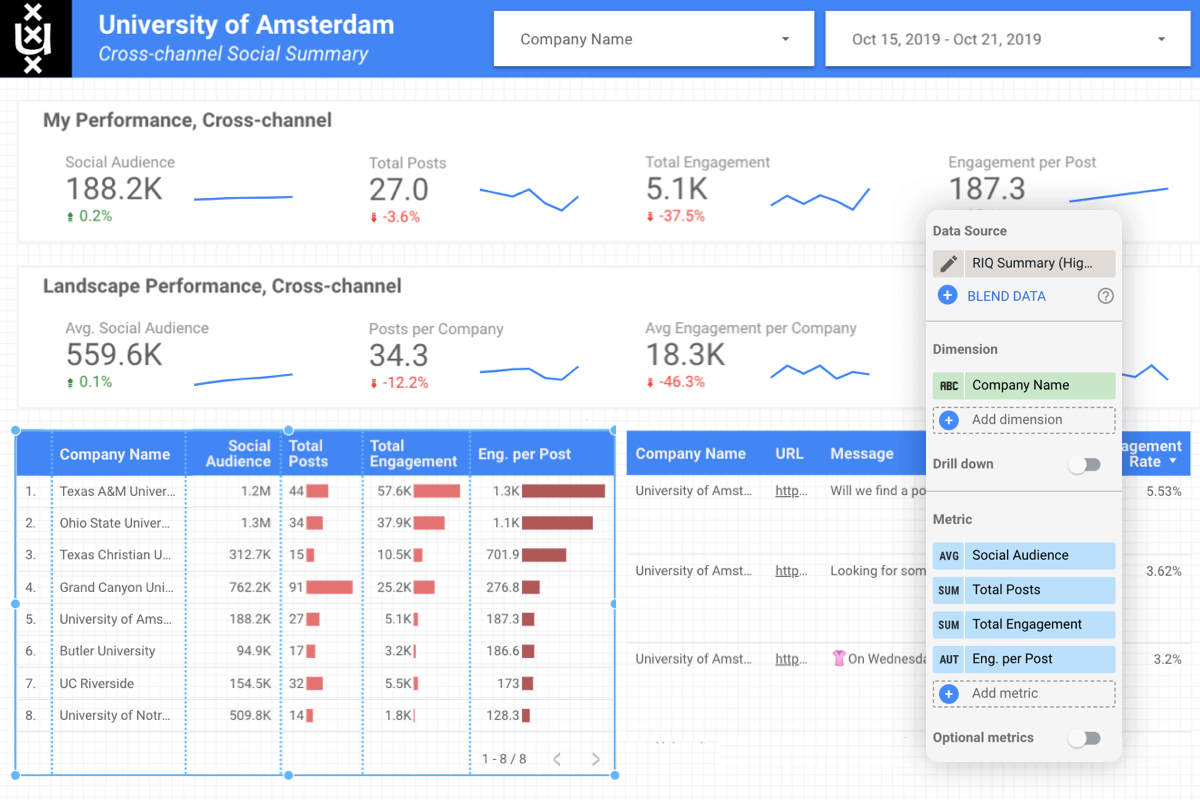Click the SUM aggregation icon on Total Posts
Image resolution: width=1200 pixels, height=800 pixels.
949,590
